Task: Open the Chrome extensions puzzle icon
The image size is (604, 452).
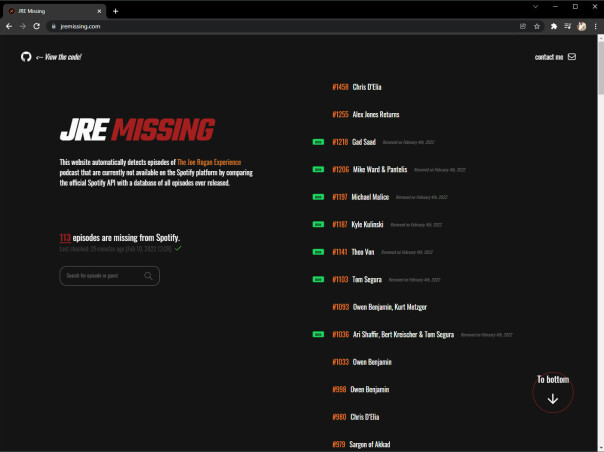Action: coord(554,26)
